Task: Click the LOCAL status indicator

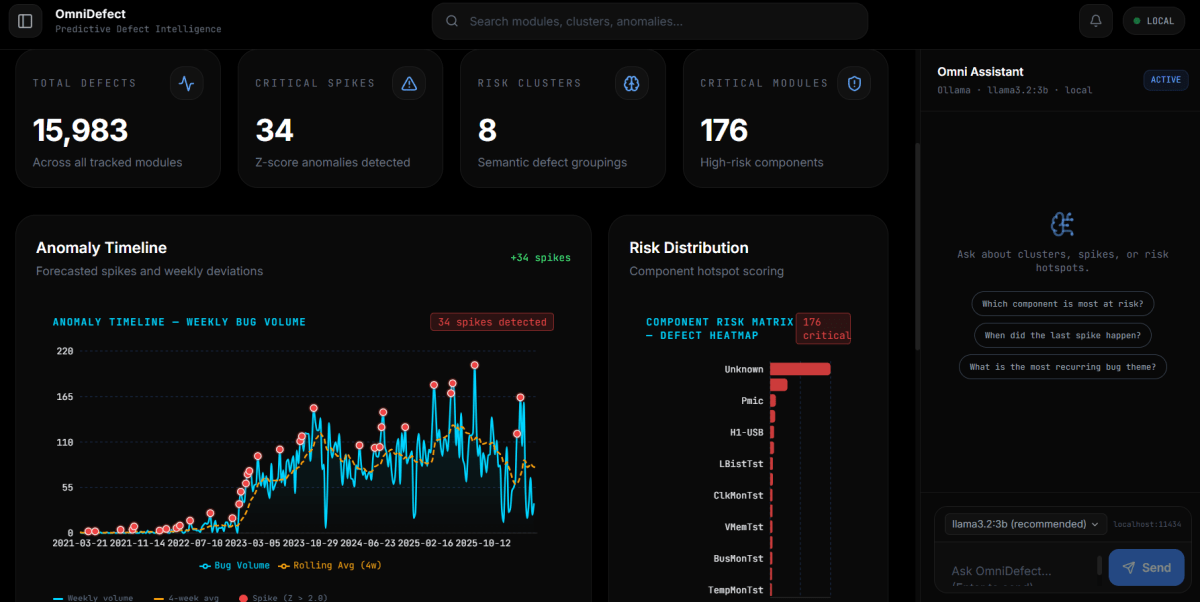Action: pyautogui.click(x=1154, y=21)
